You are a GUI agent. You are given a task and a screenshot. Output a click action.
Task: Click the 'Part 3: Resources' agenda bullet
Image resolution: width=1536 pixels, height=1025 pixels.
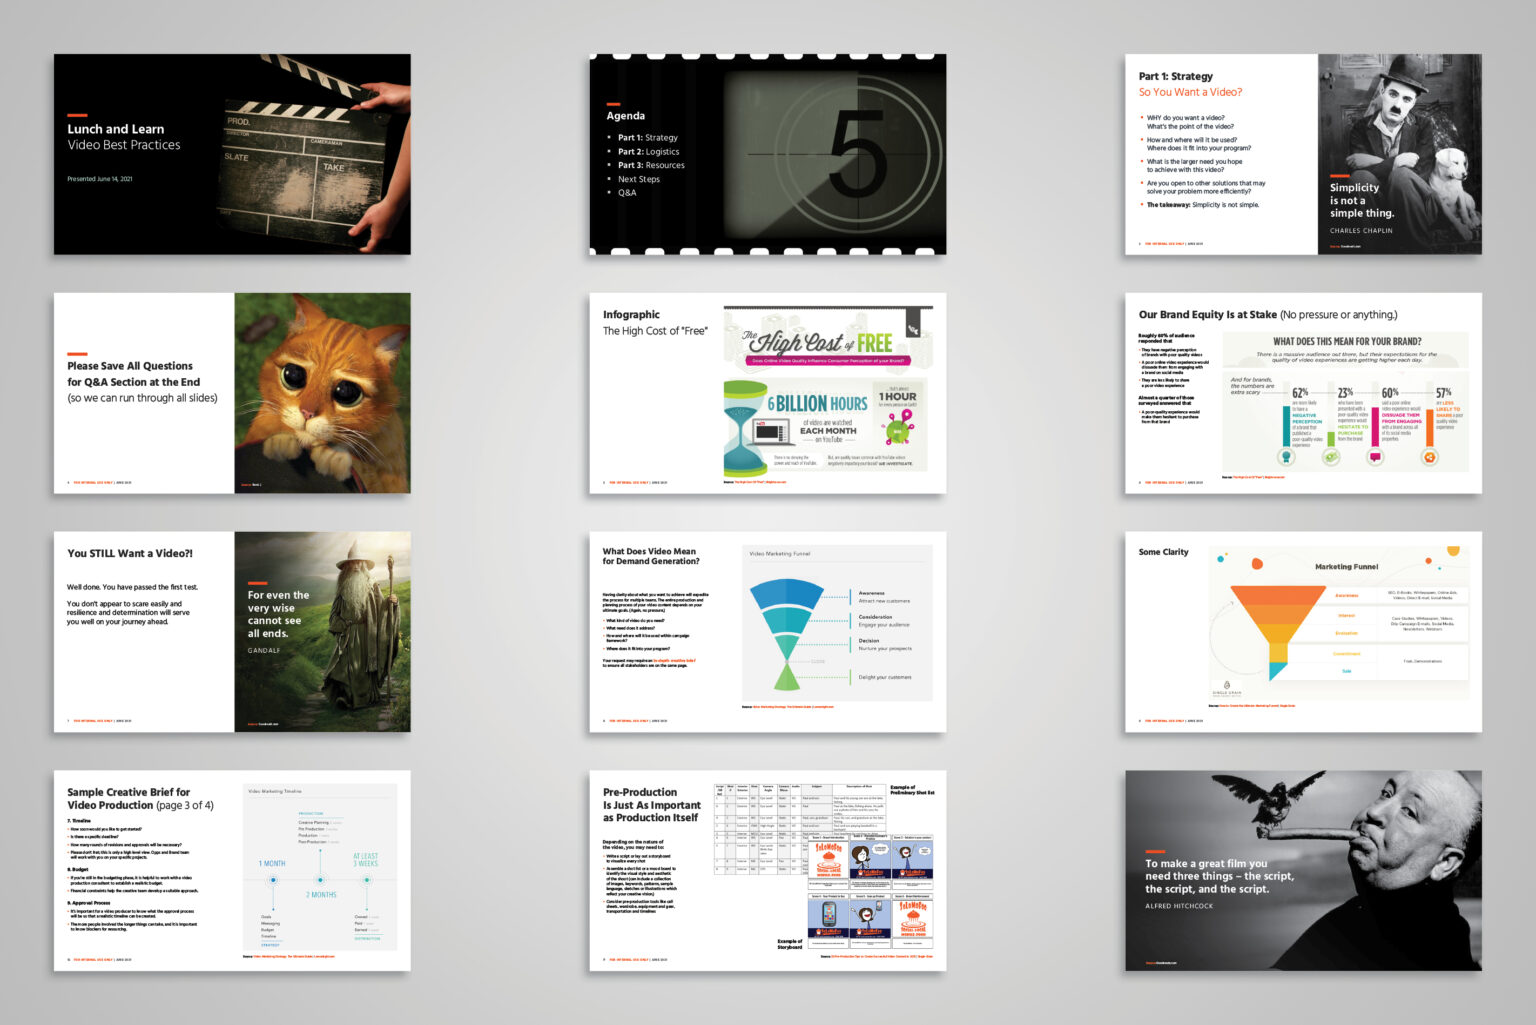pos(651,165)
